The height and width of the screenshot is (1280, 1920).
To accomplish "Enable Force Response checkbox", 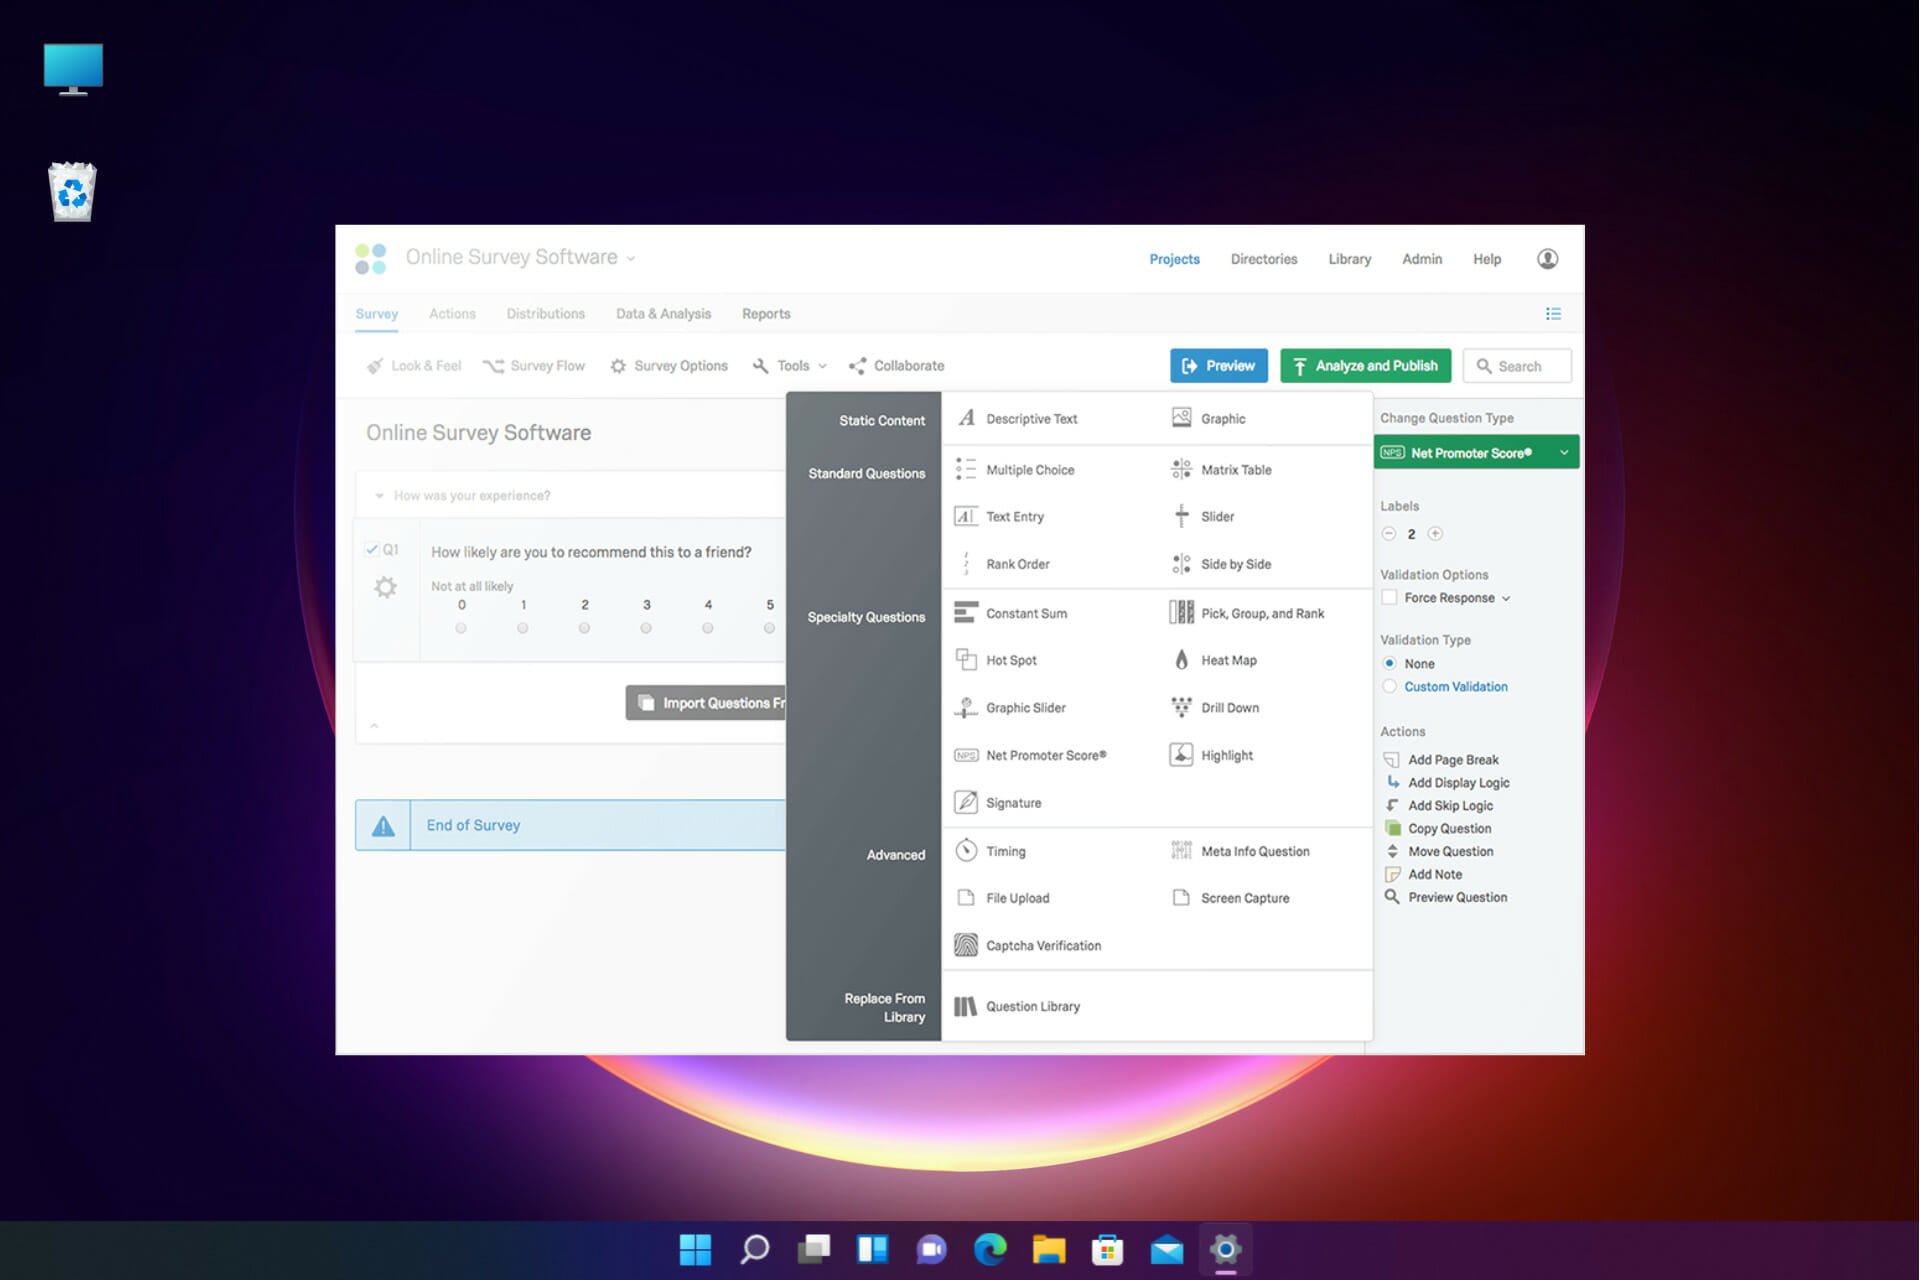I will tap(1389, 598).
